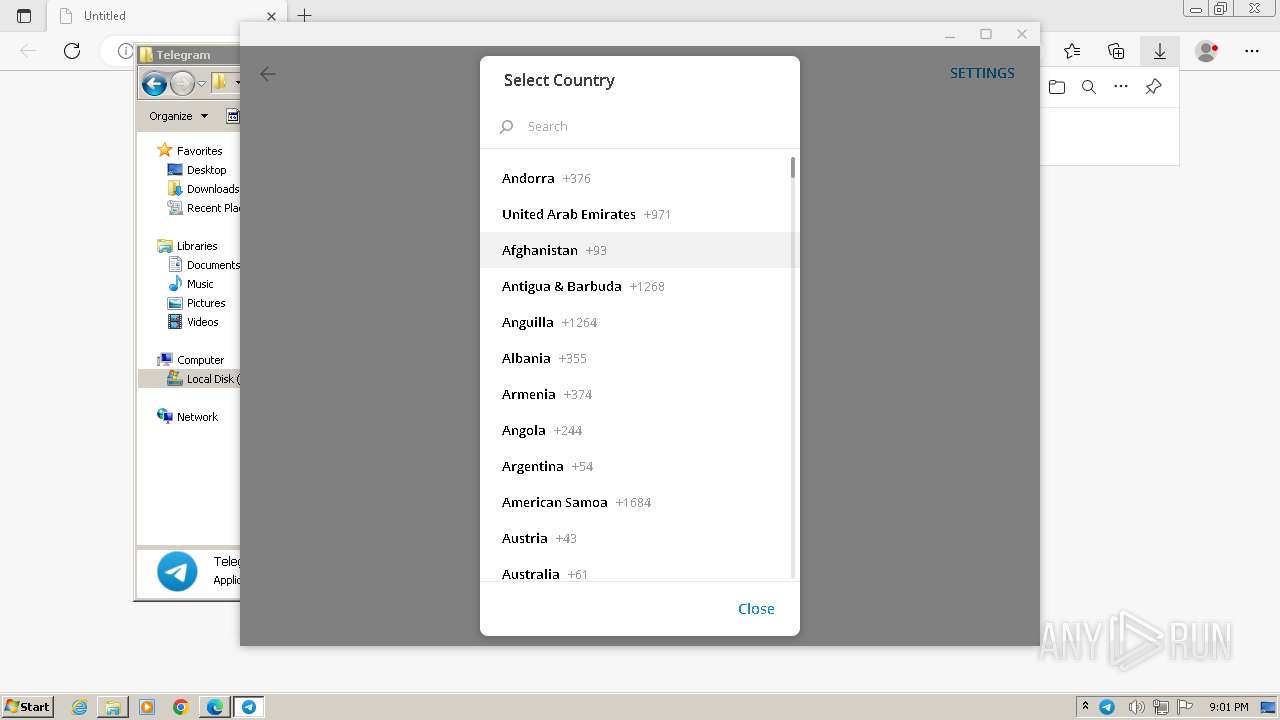Open Explorer's recent pages dropdown arrow

click(201, 84)
